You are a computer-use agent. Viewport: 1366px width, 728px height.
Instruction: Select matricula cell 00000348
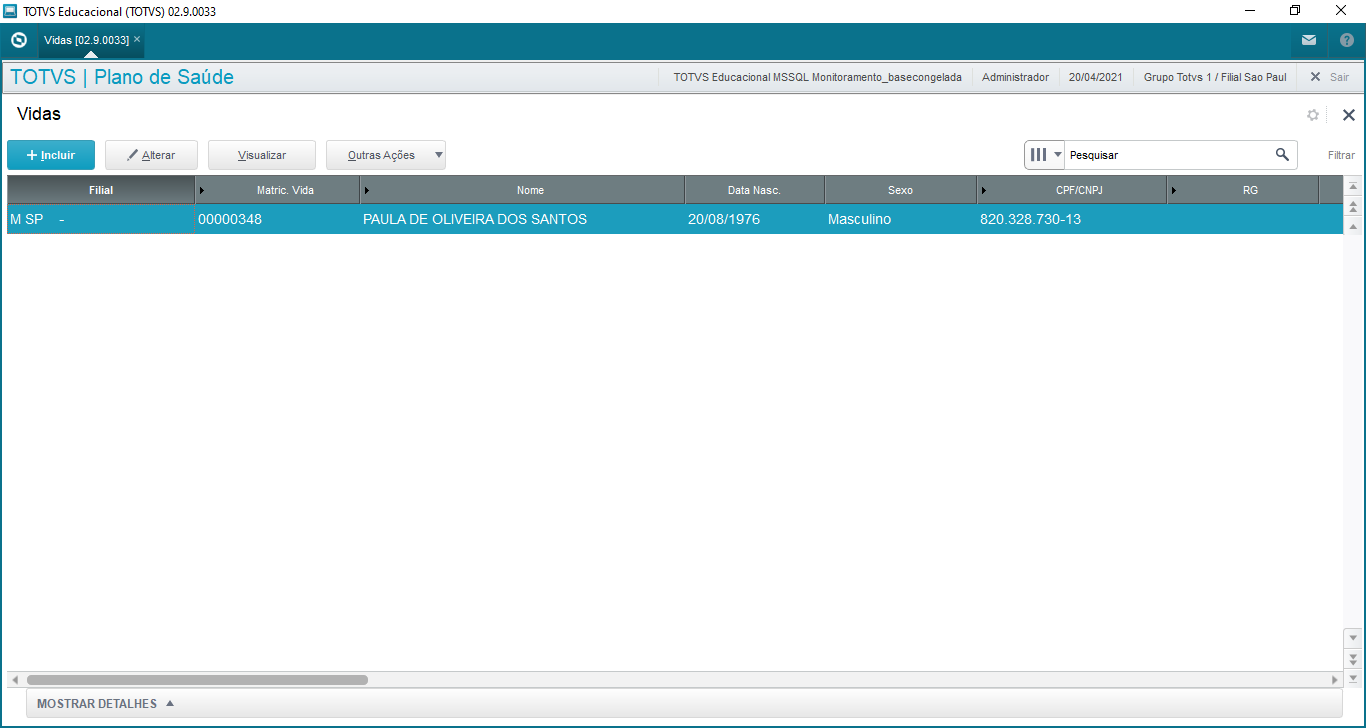click(x=277, y=219)
